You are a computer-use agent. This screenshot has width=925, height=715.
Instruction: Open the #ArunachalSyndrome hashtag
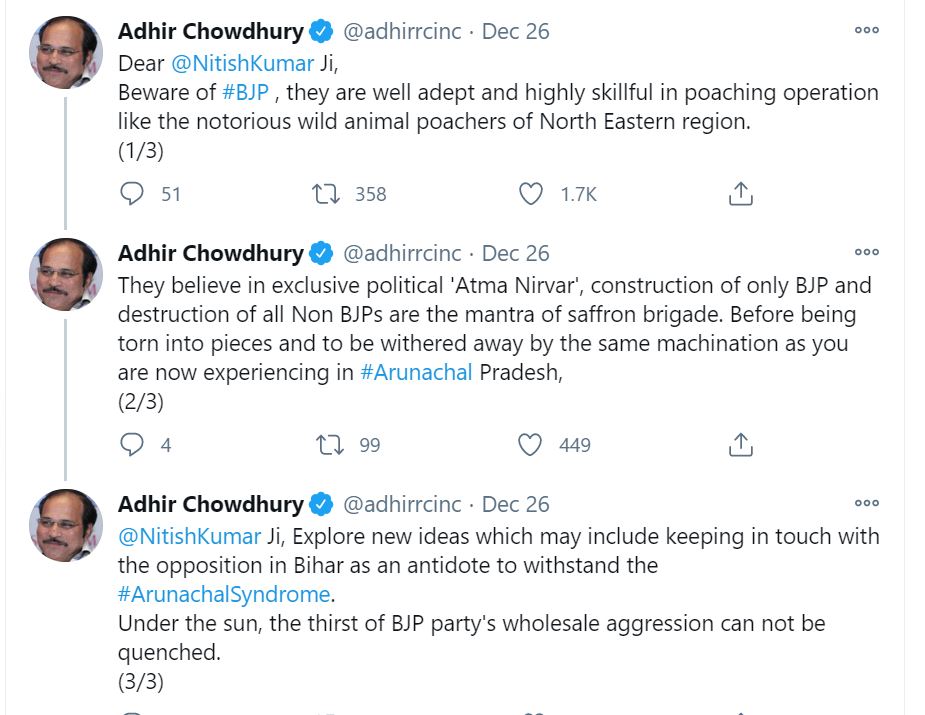point(224,594)
